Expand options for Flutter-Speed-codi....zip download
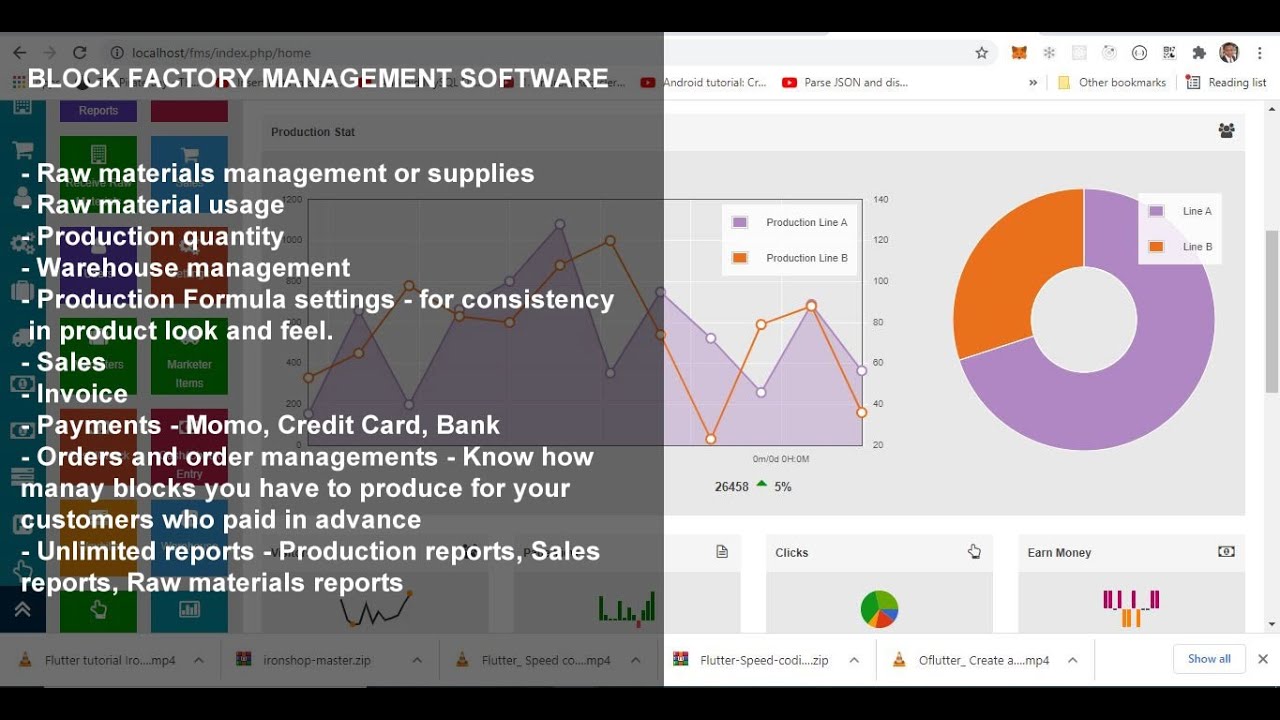The width and height of the screenshot is (1280, 720). click(854, 660)
